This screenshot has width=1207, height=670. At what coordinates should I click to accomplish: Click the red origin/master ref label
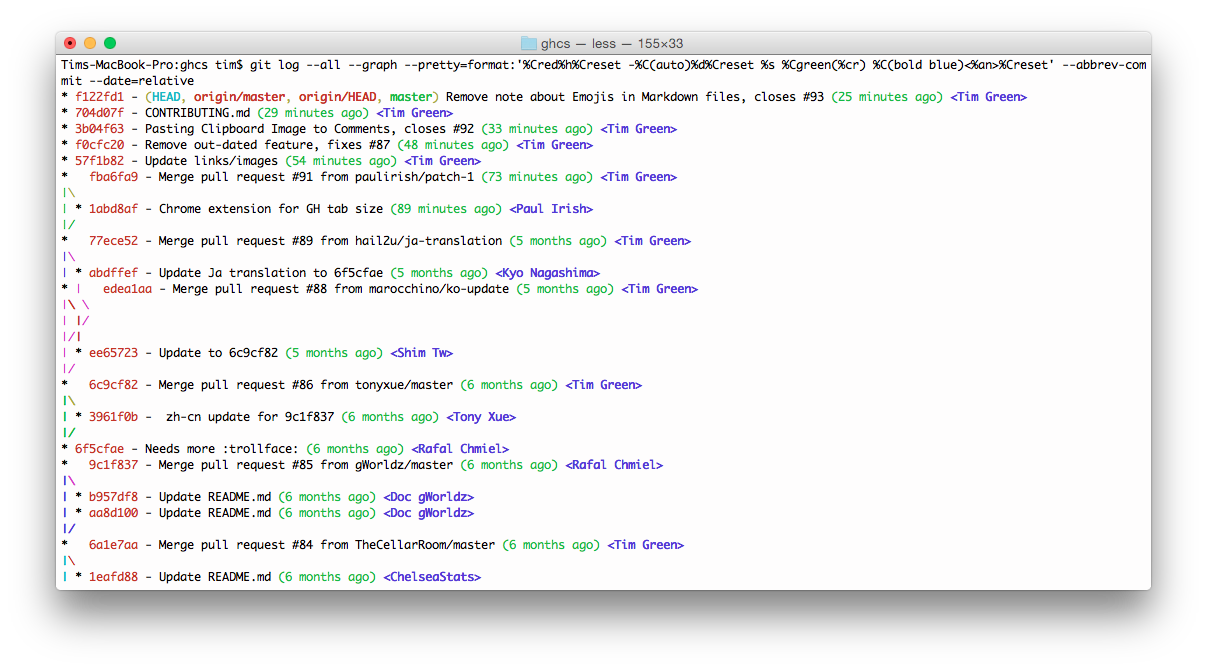point(240,97)
